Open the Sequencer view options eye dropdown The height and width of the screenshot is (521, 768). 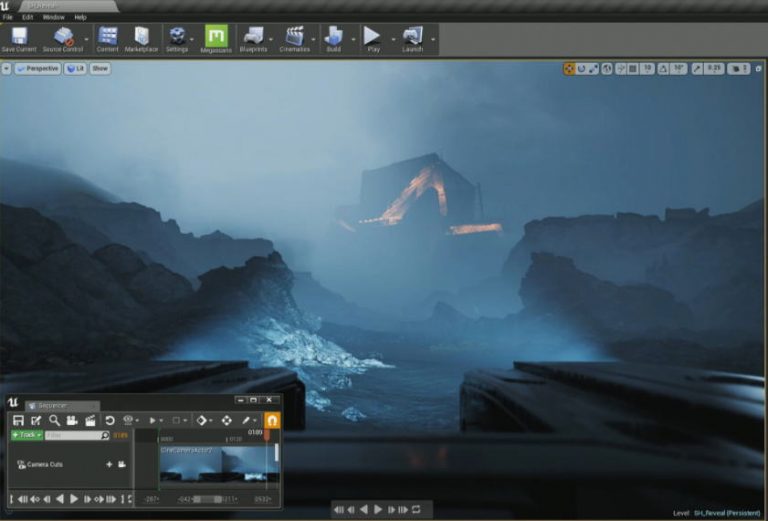pos(130,420)
